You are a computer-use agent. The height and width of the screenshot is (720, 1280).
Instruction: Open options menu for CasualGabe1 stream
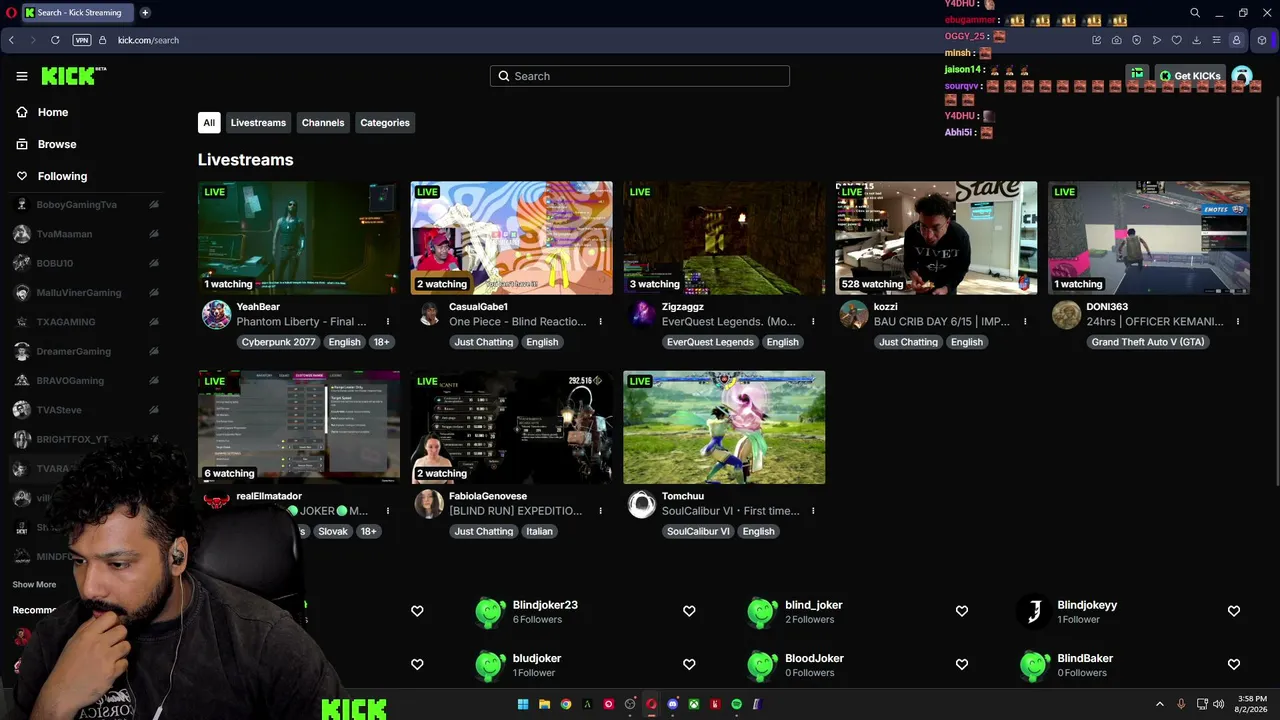click(600, 322)
